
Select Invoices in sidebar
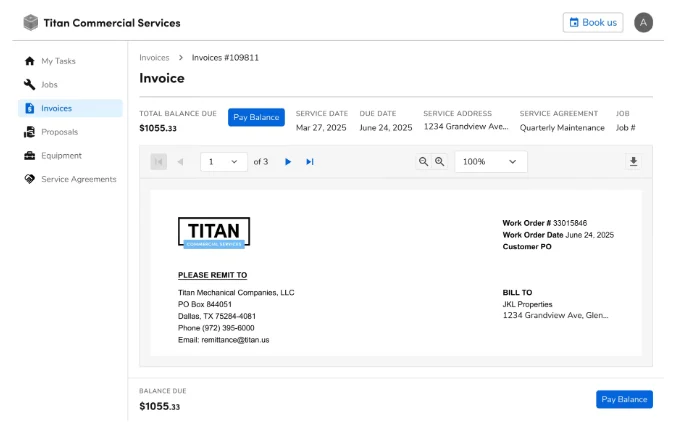tap(70, 108)
